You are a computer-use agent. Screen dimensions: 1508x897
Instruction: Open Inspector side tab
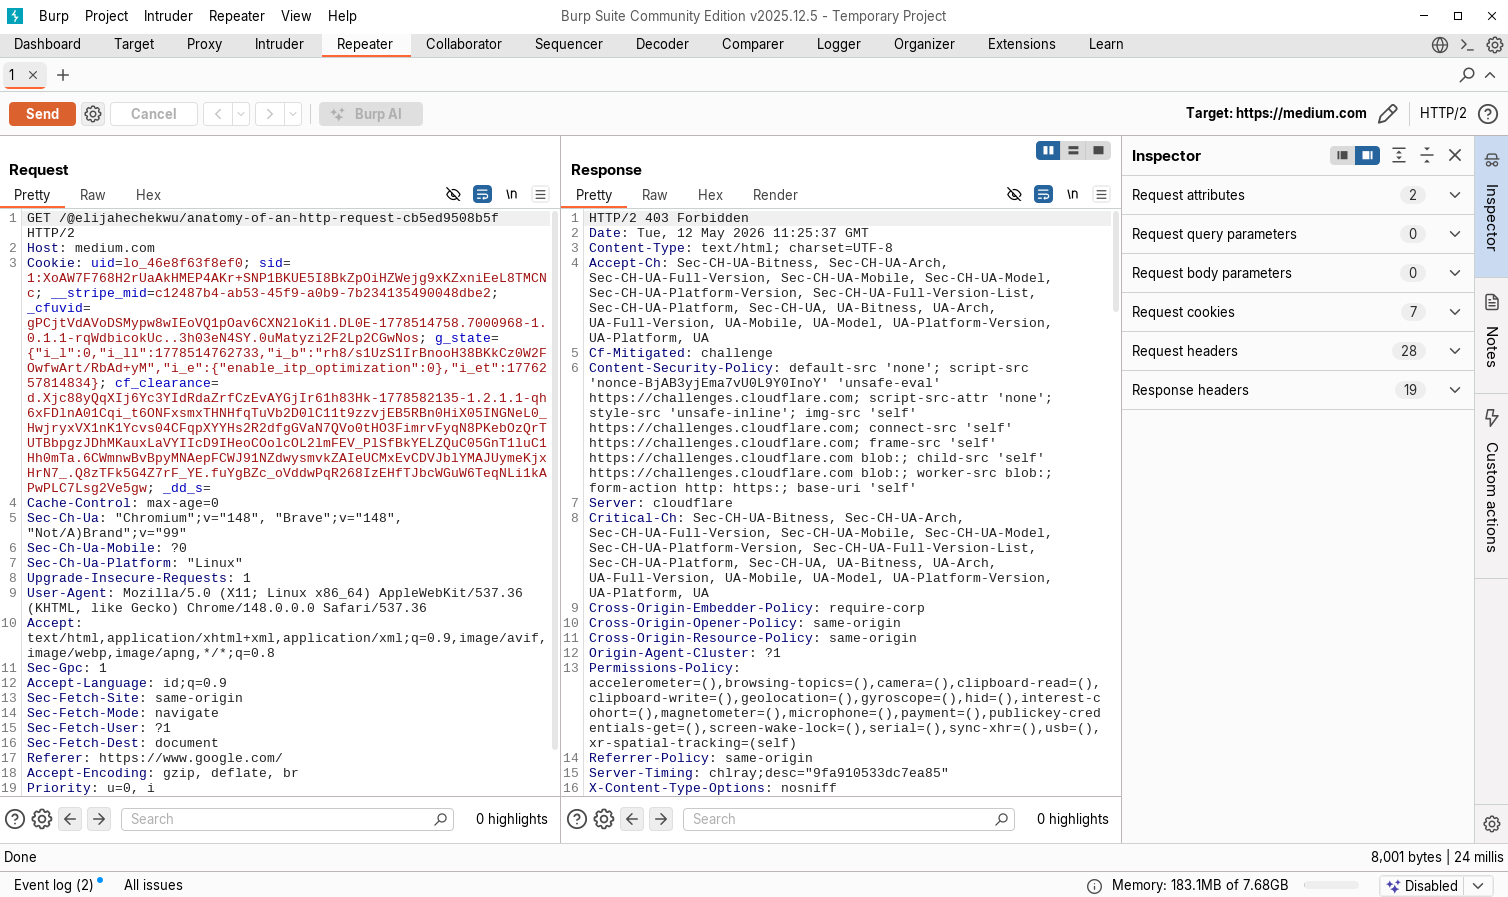coord(1491,207)
